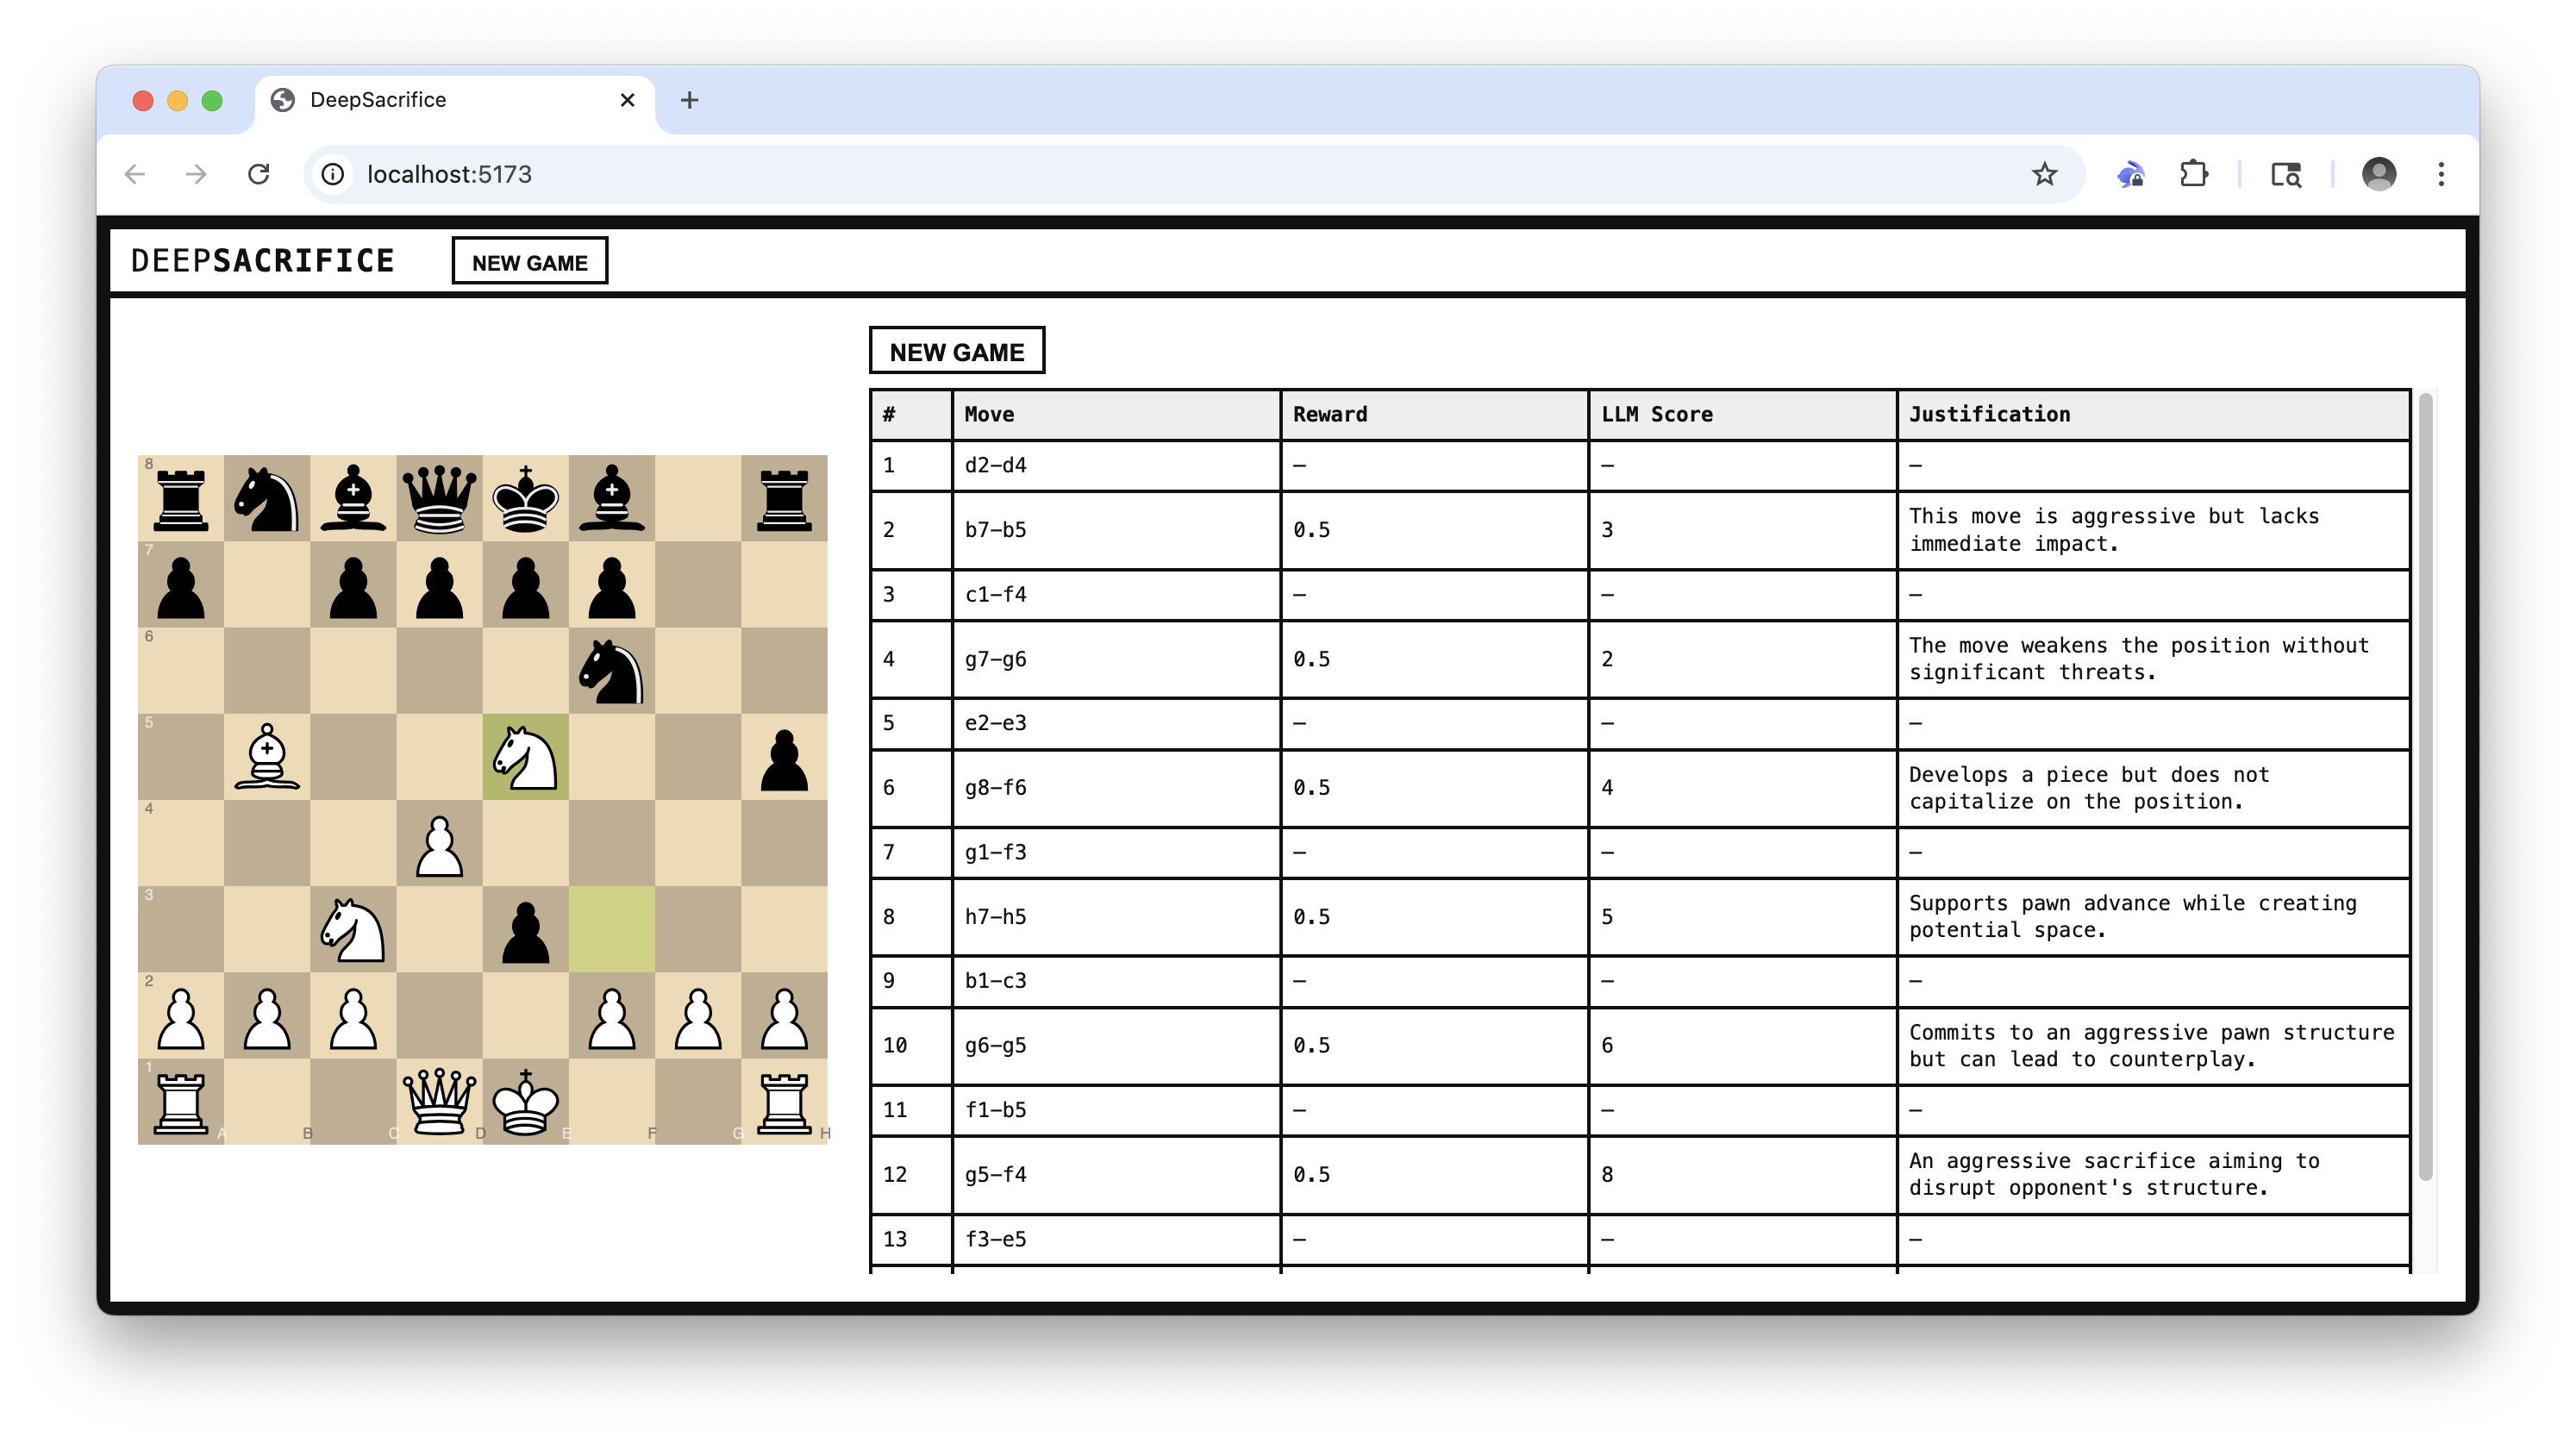The height and width of the screenshot is (1443, 2576).
Task: Bookmark this page with the star icon
Action: [2044, 174]
